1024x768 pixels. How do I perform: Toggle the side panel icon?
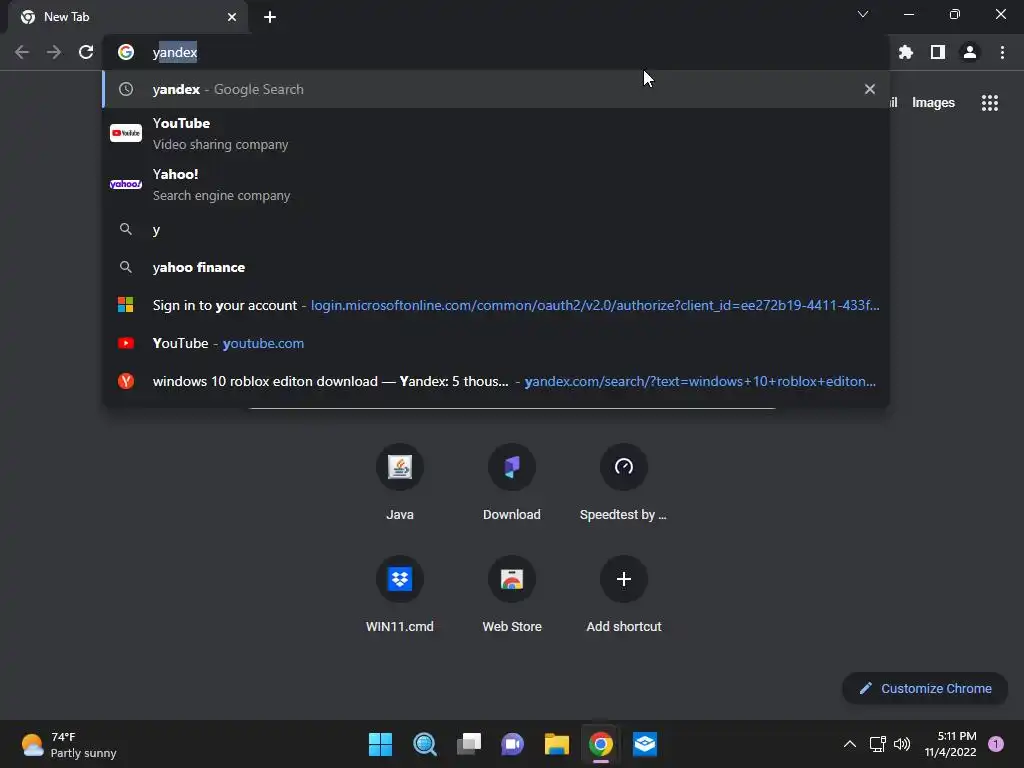(x=938, y=52)
